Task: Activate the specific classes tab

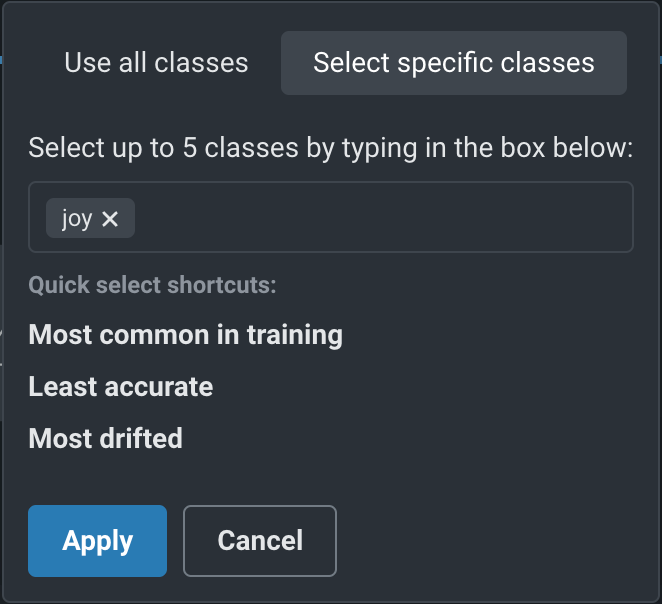Action: pyautogui.click(x=454, y=63)
